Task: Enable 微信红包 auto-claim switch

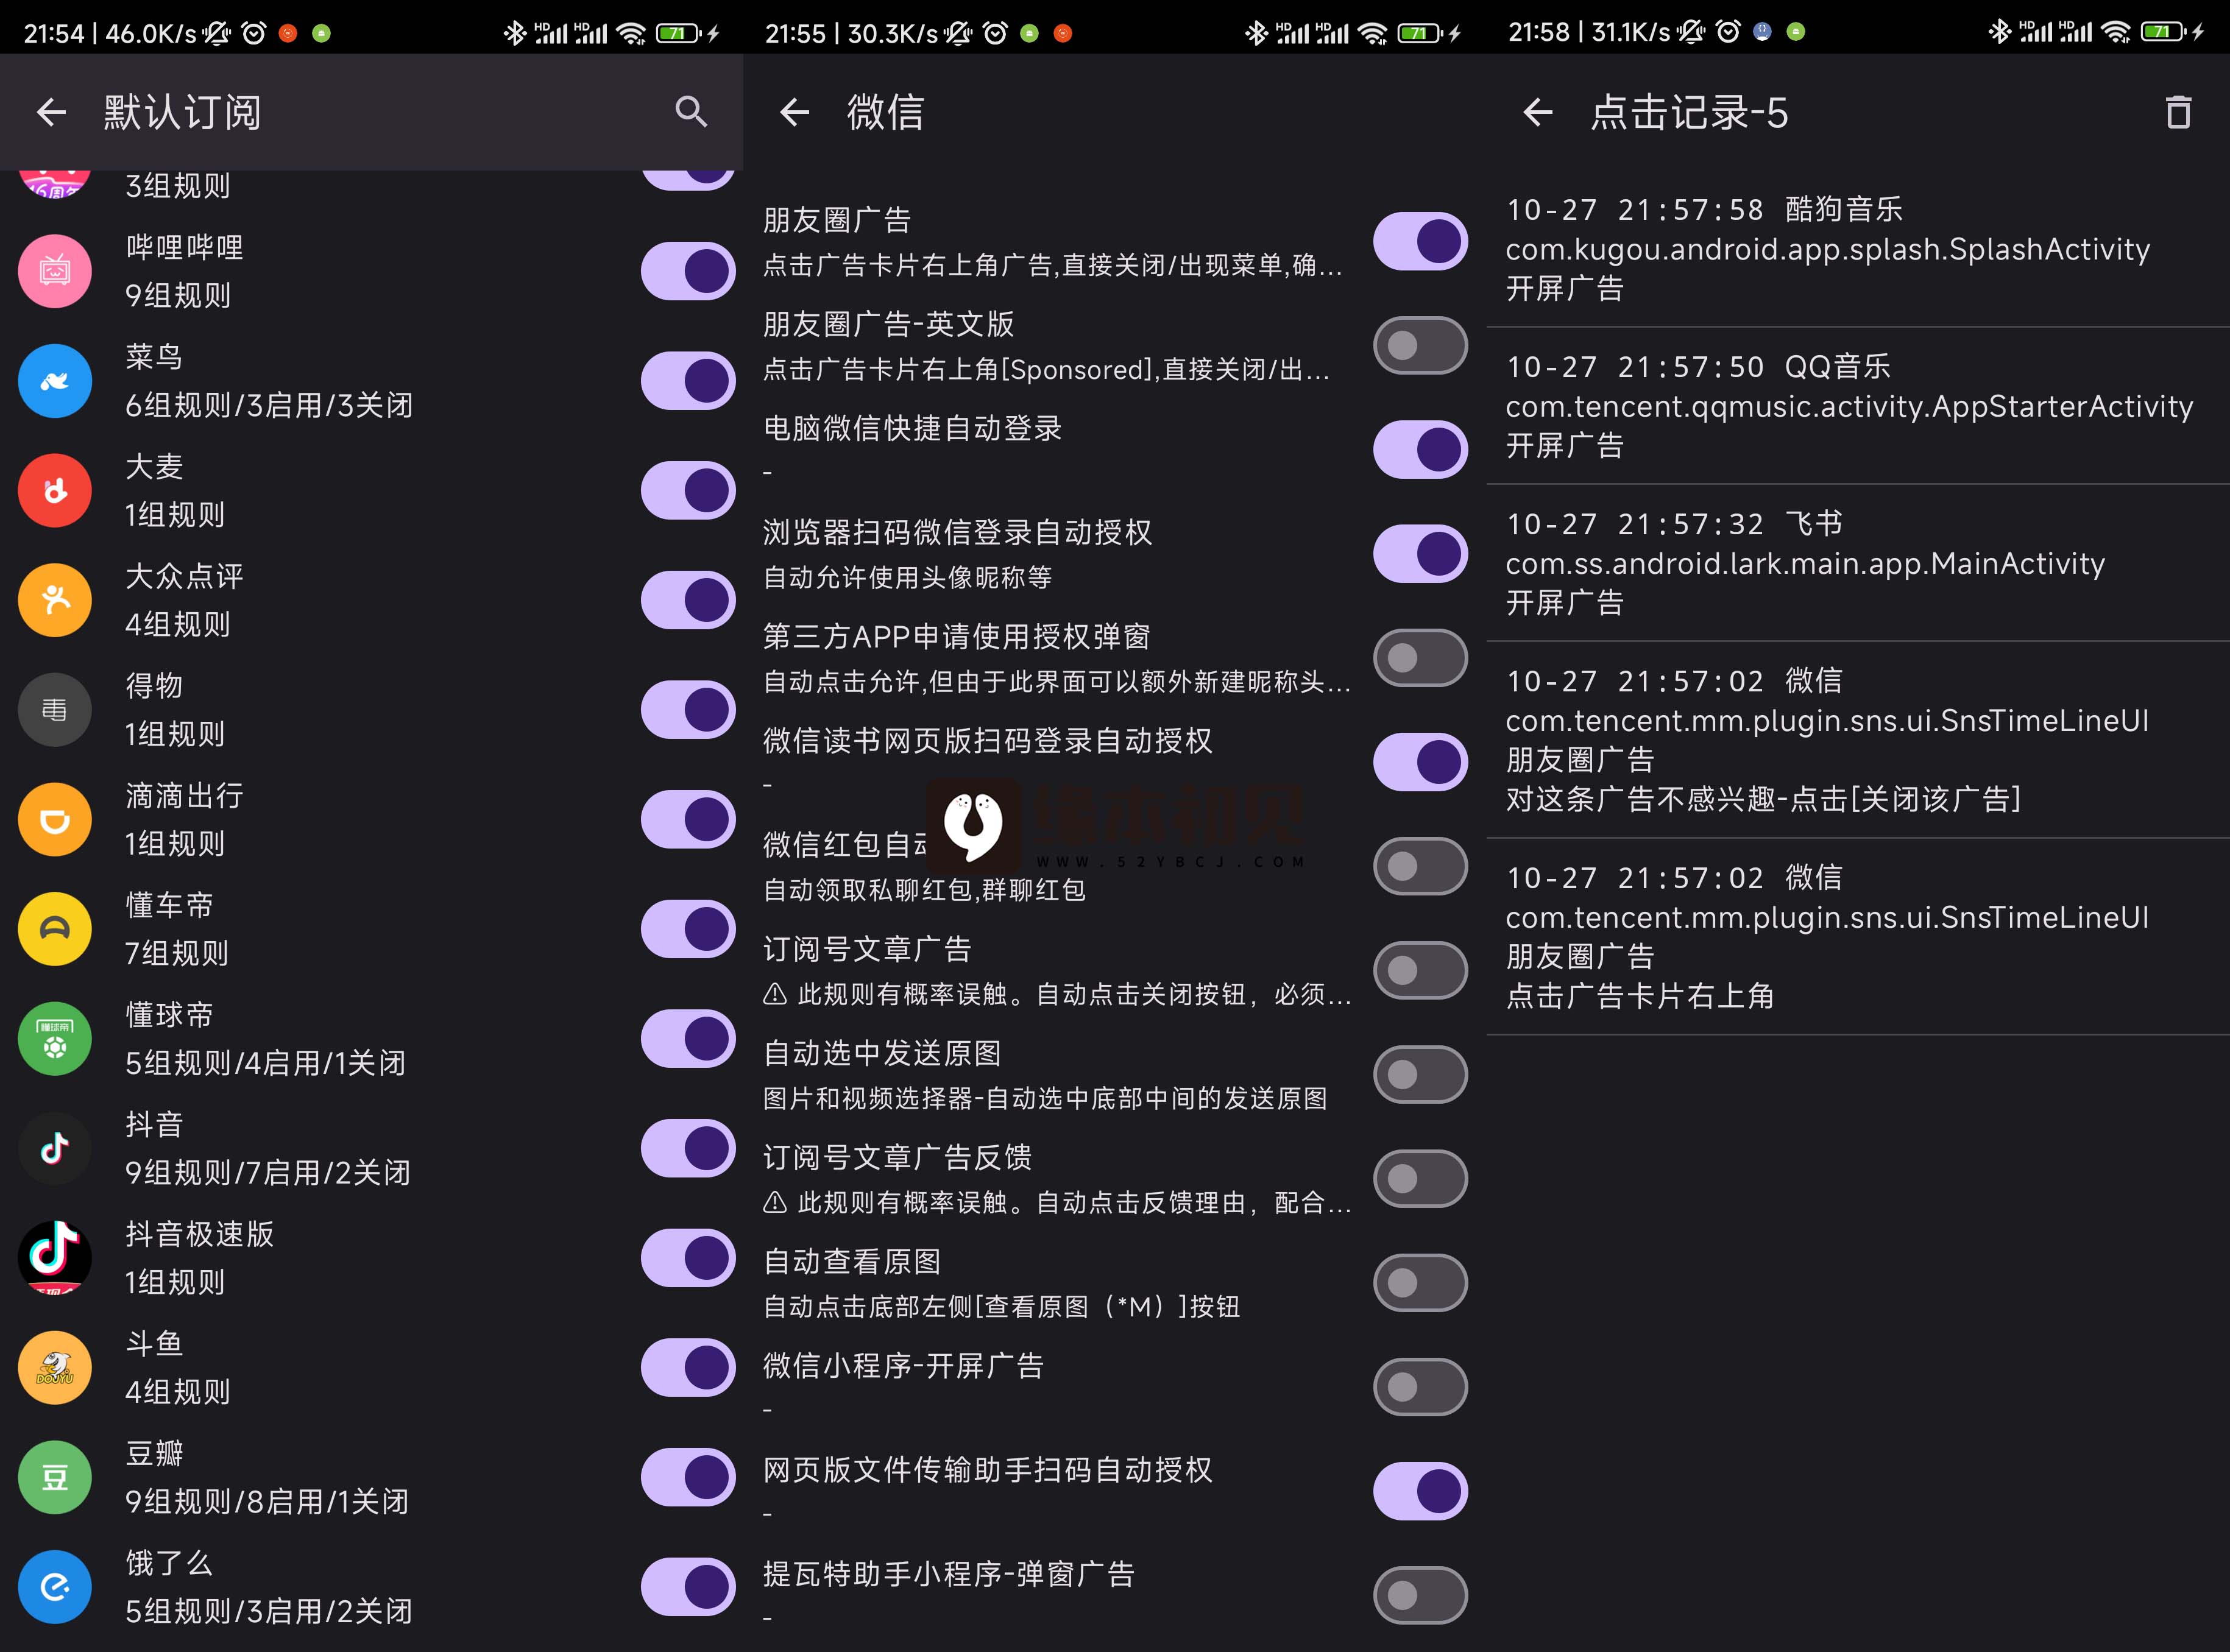Action: 1420,866
